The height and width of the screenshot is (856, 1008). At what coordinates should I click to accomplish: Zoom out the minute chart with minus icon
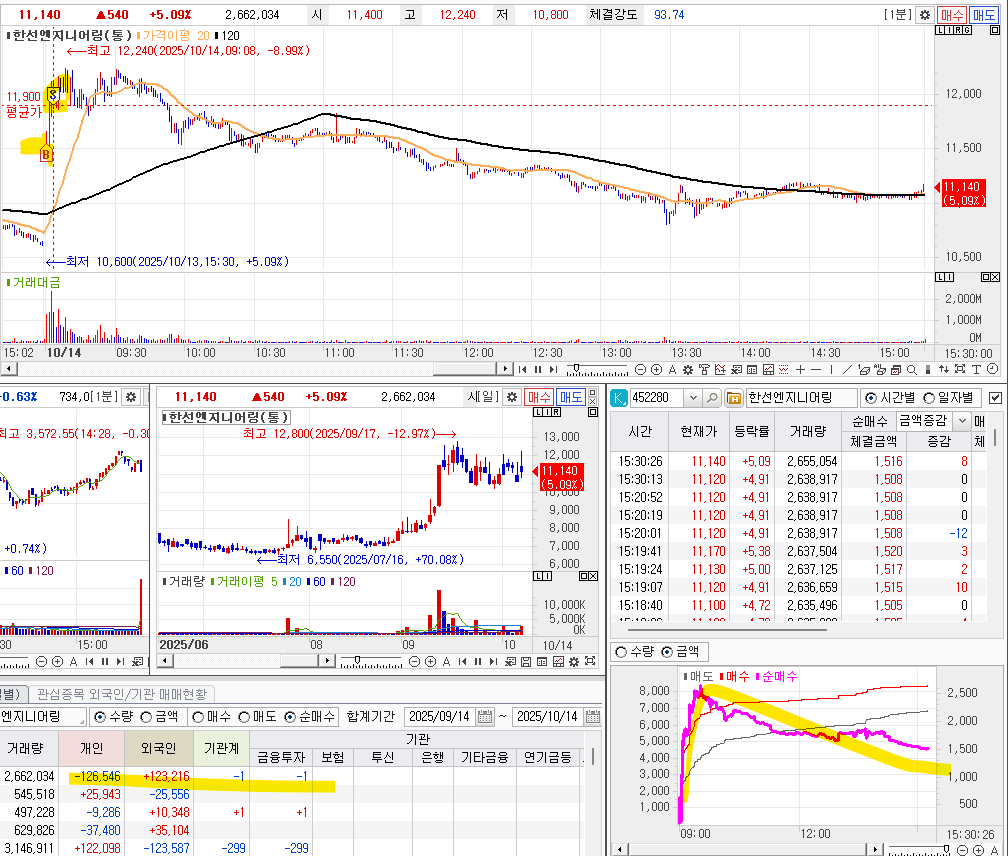(640, 370)
